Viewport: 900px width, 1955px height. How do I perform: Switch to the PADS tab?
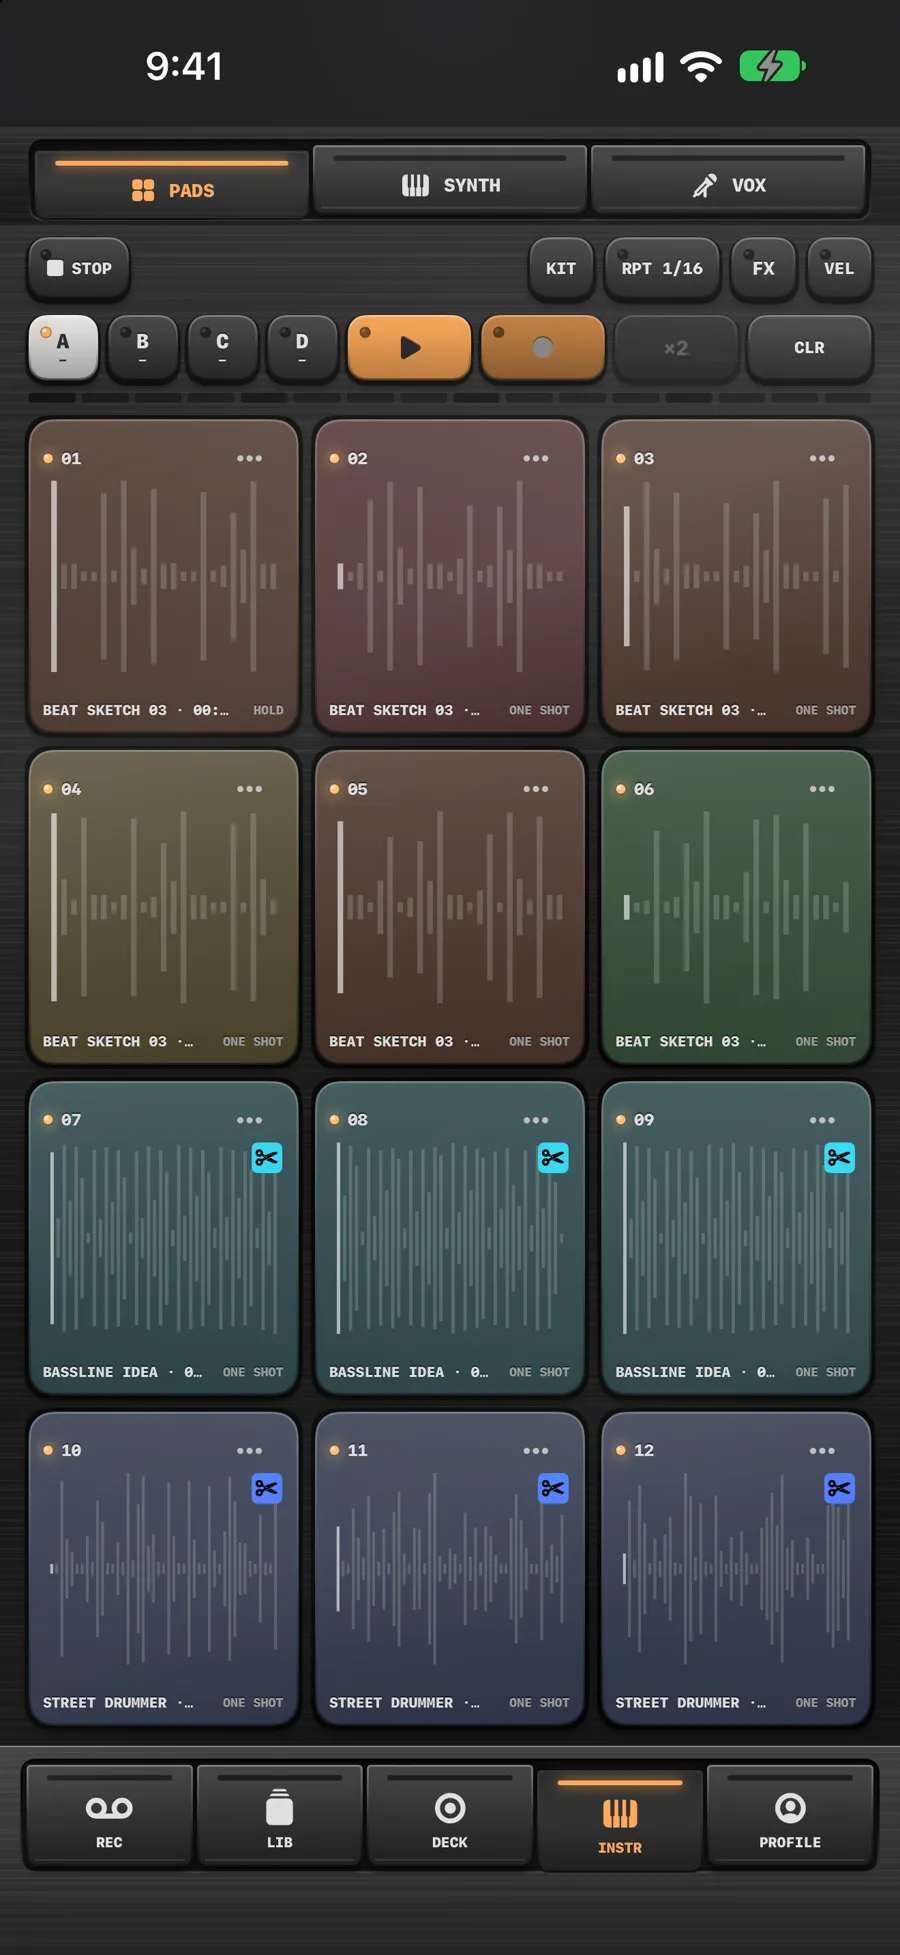[172, 183]
